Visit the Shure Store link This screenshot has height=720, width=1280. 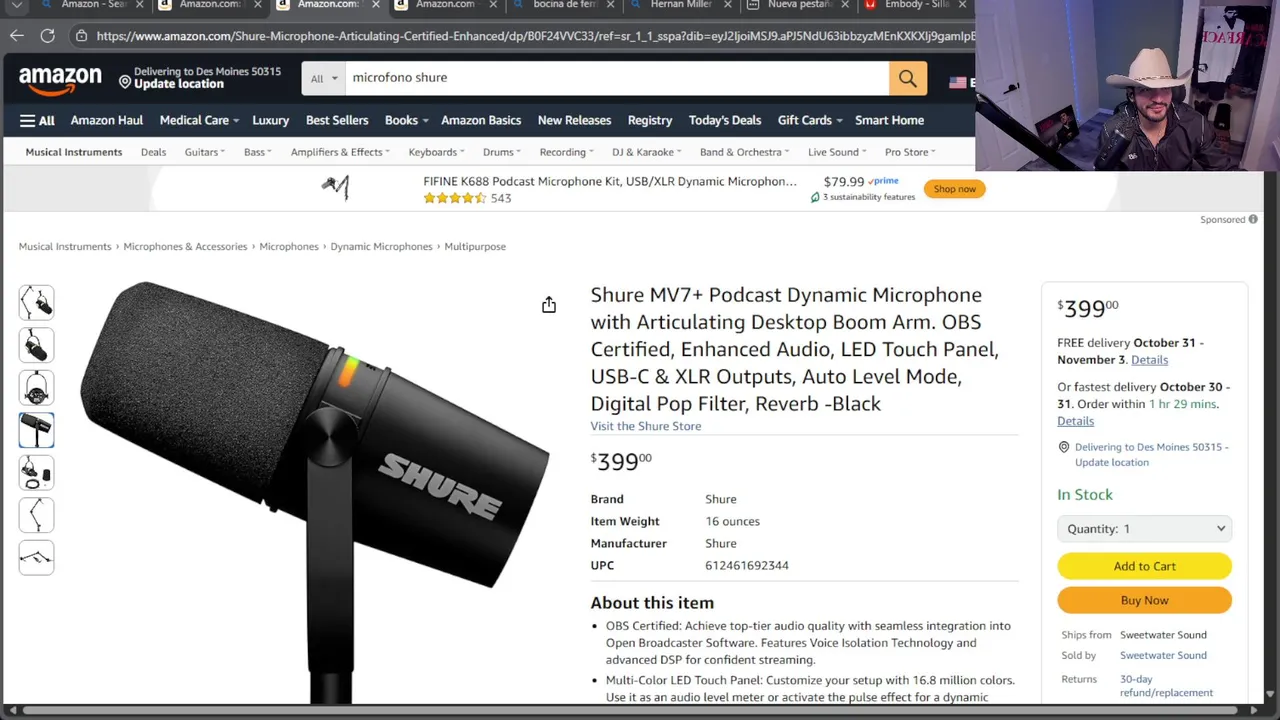pyautogui.click(x=646, y=426)
